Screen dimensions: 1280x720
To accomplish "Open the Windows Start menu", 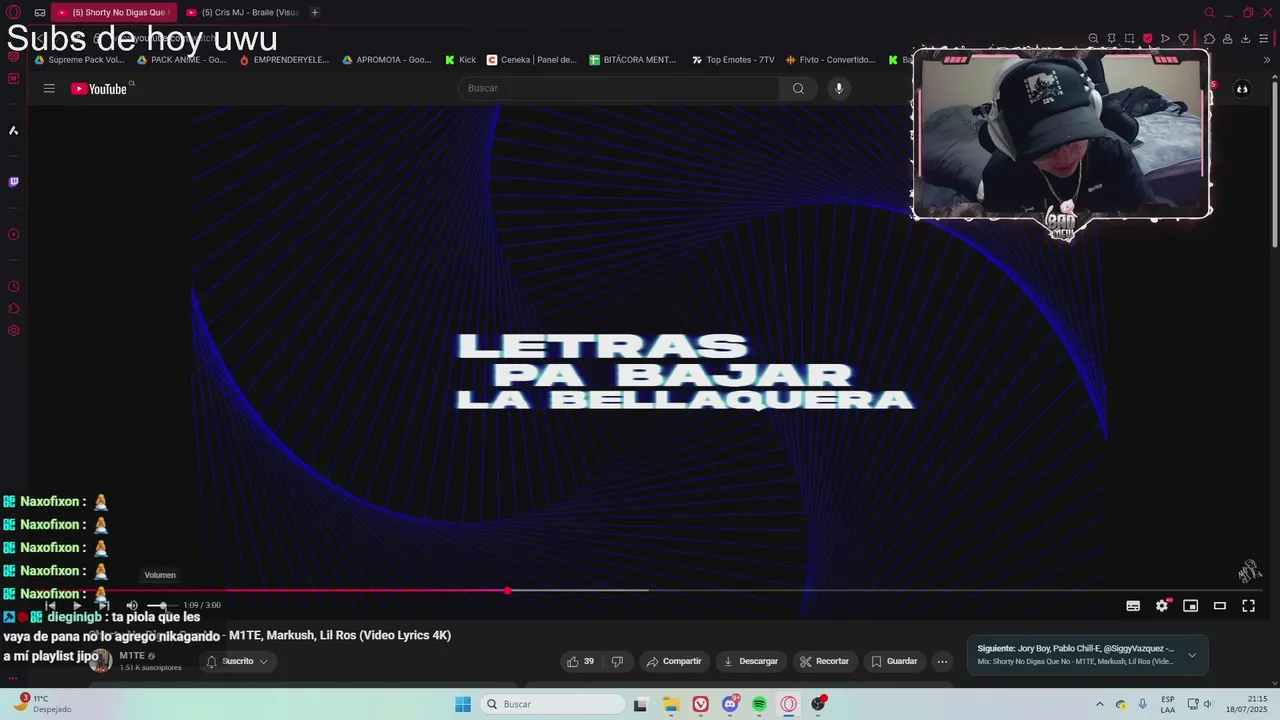I will (463, 704).
